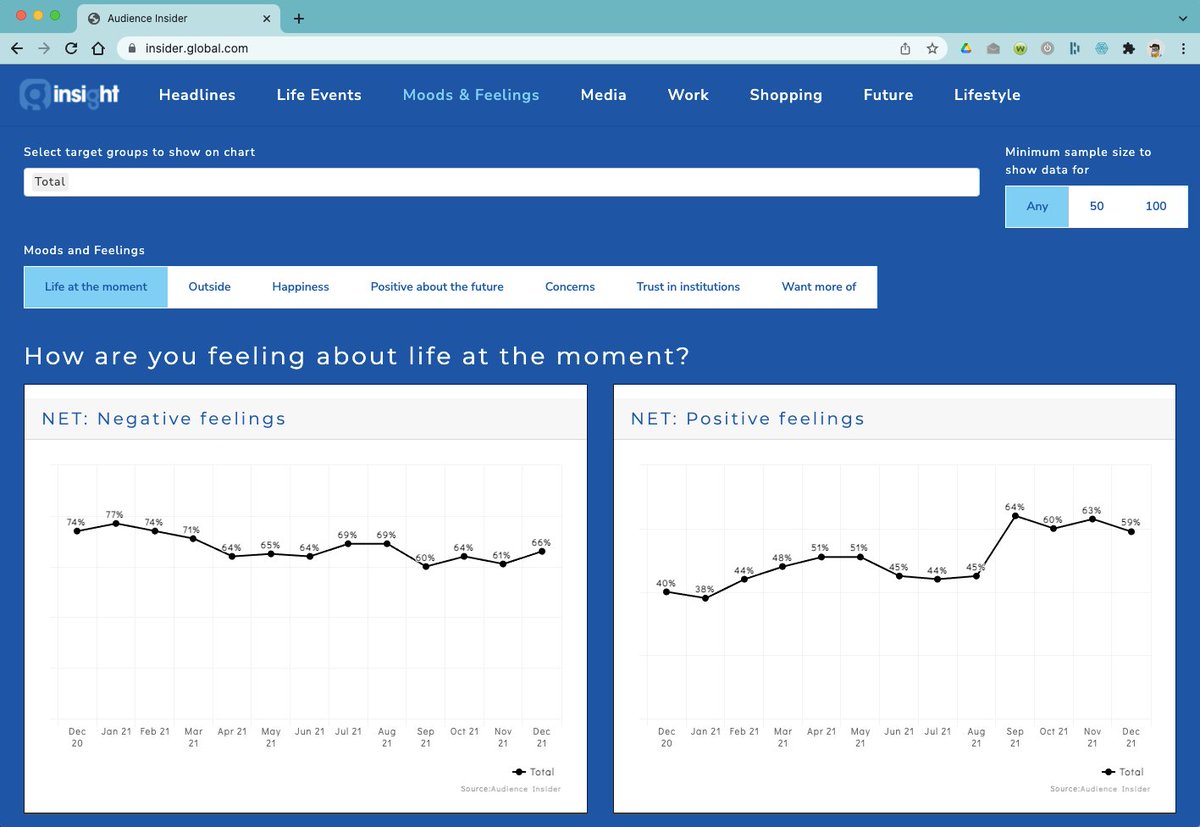Click the 64% Sep 21 point on Positive chart
1200x827 pixels.
pos(1015,516)
